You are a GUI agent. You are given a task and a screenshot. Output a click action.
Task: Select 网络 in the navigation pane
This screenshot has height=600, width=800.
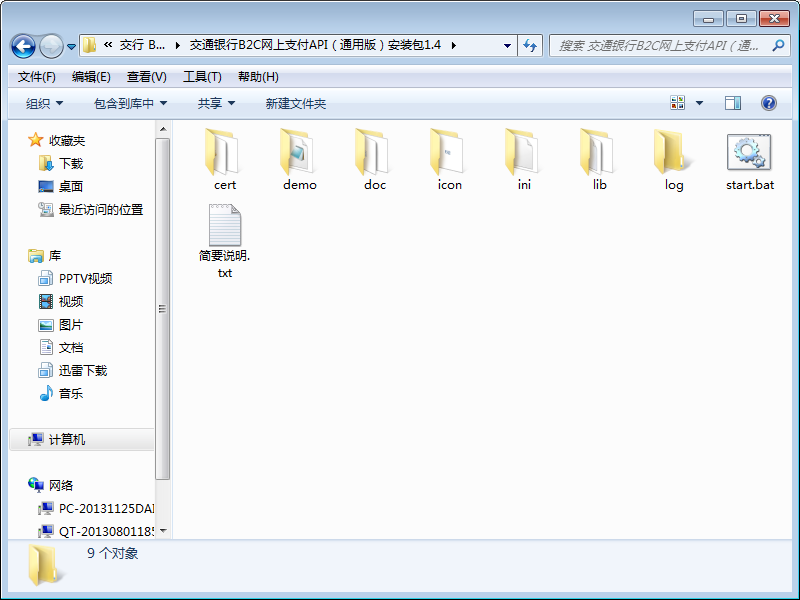pyautogui.click(x=51, y=485)
